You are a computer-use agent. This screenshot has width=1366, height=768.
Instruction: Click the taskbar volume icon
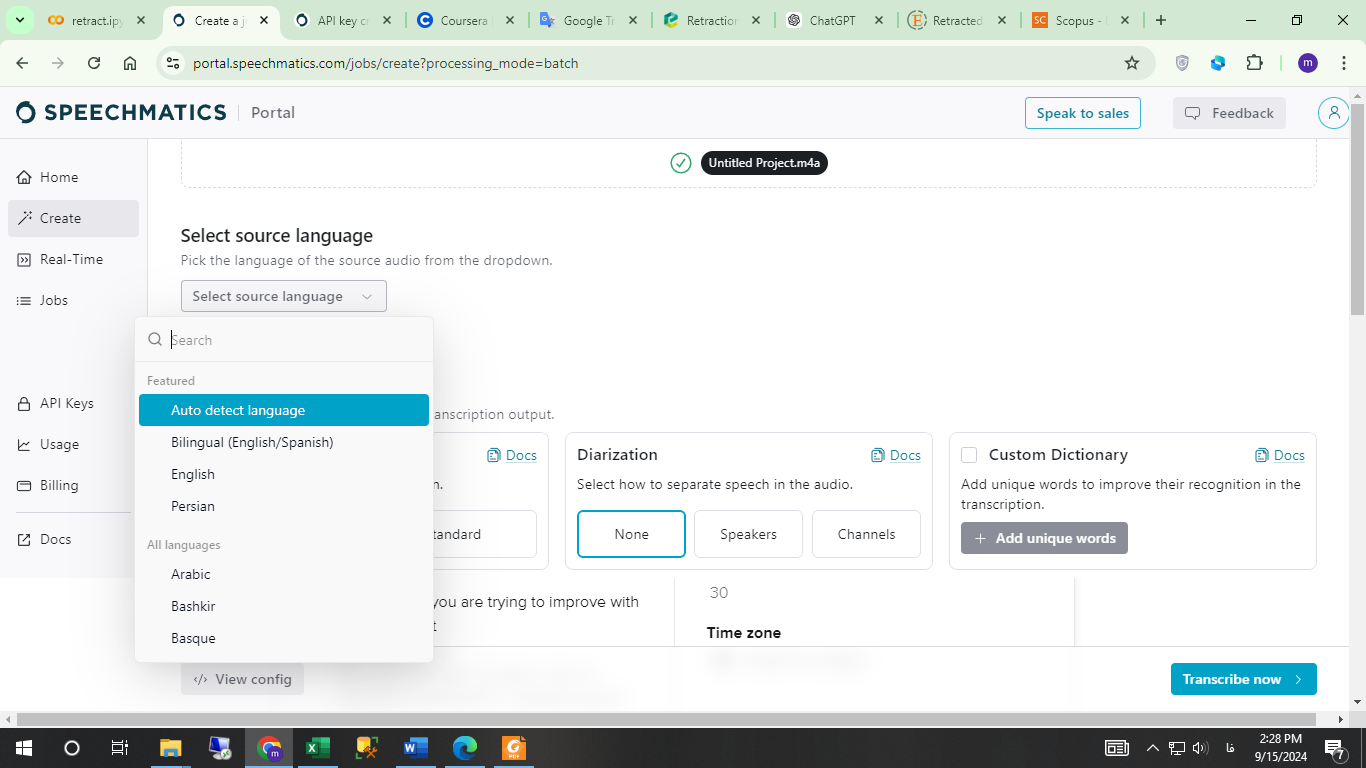1200,747
